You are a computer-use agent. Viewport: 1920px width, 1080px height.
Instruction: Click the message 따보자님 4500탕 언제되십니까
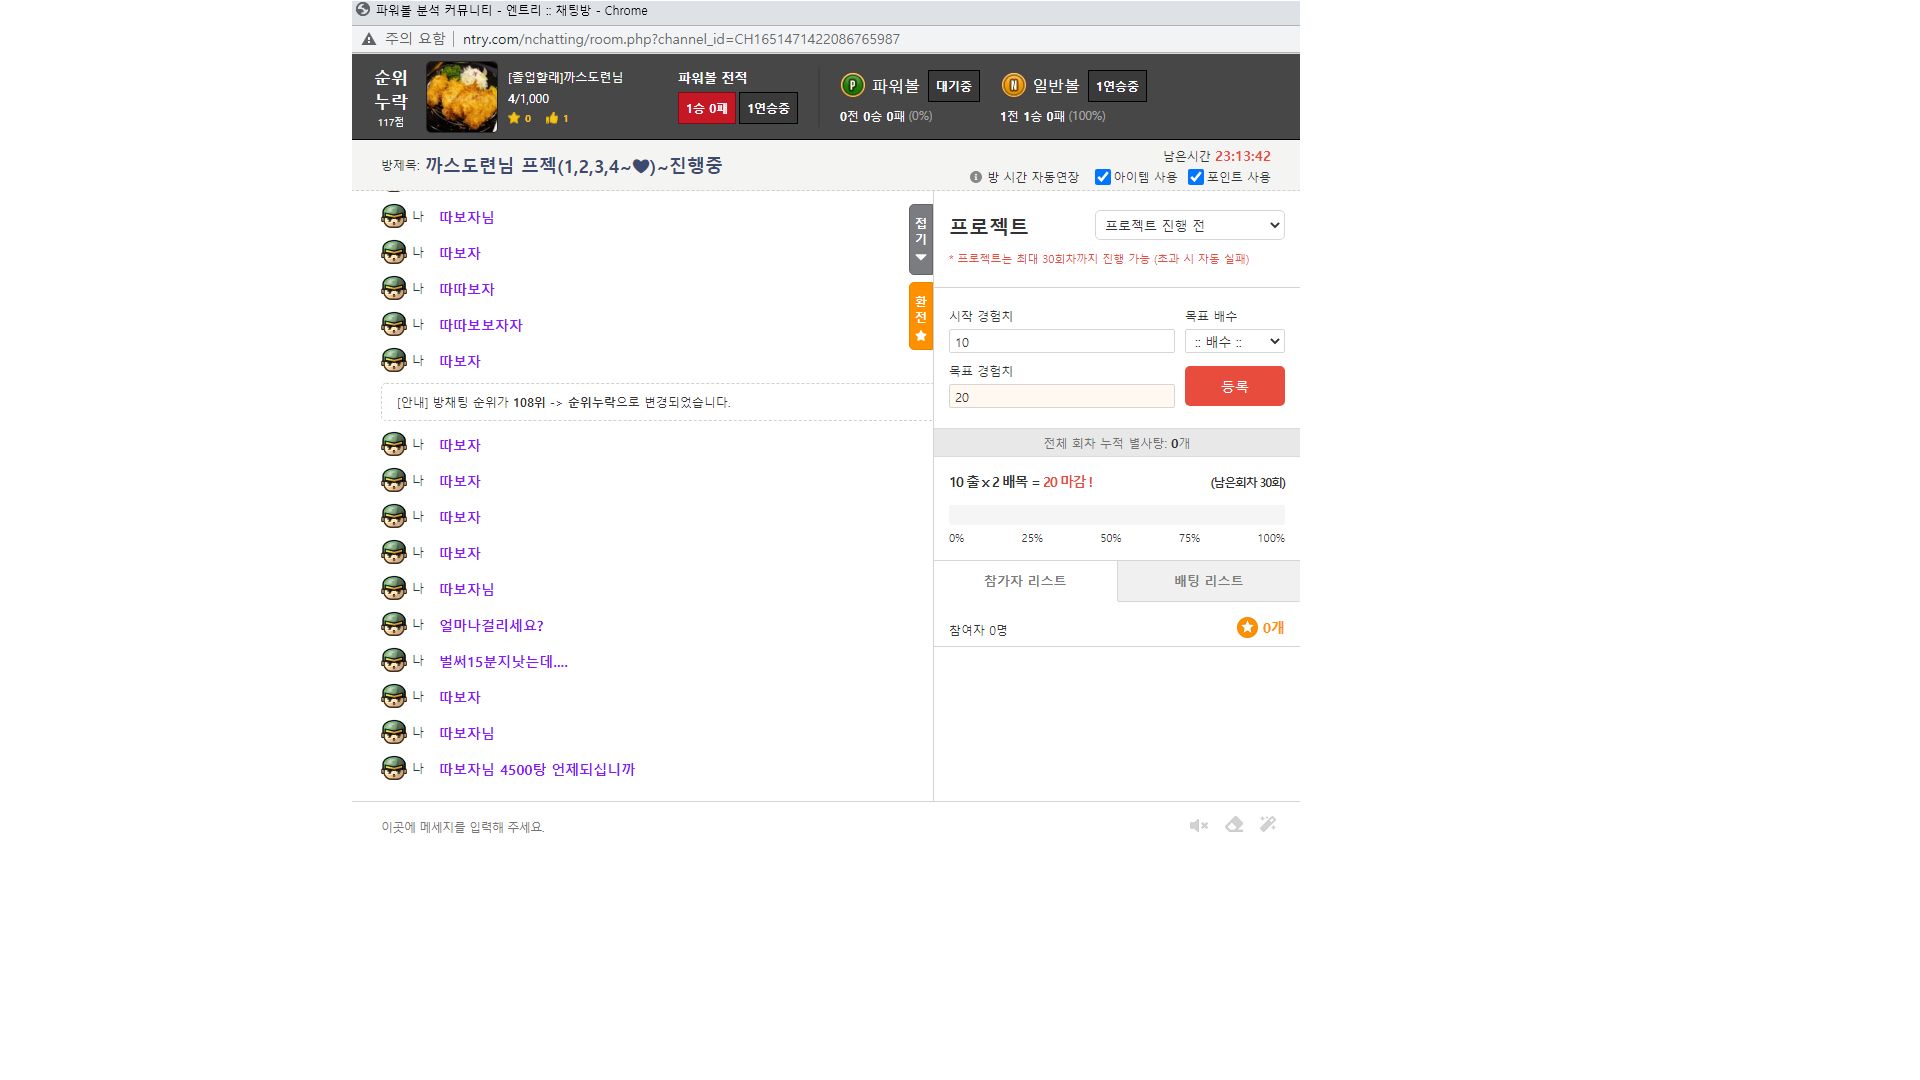click(537, 769)
